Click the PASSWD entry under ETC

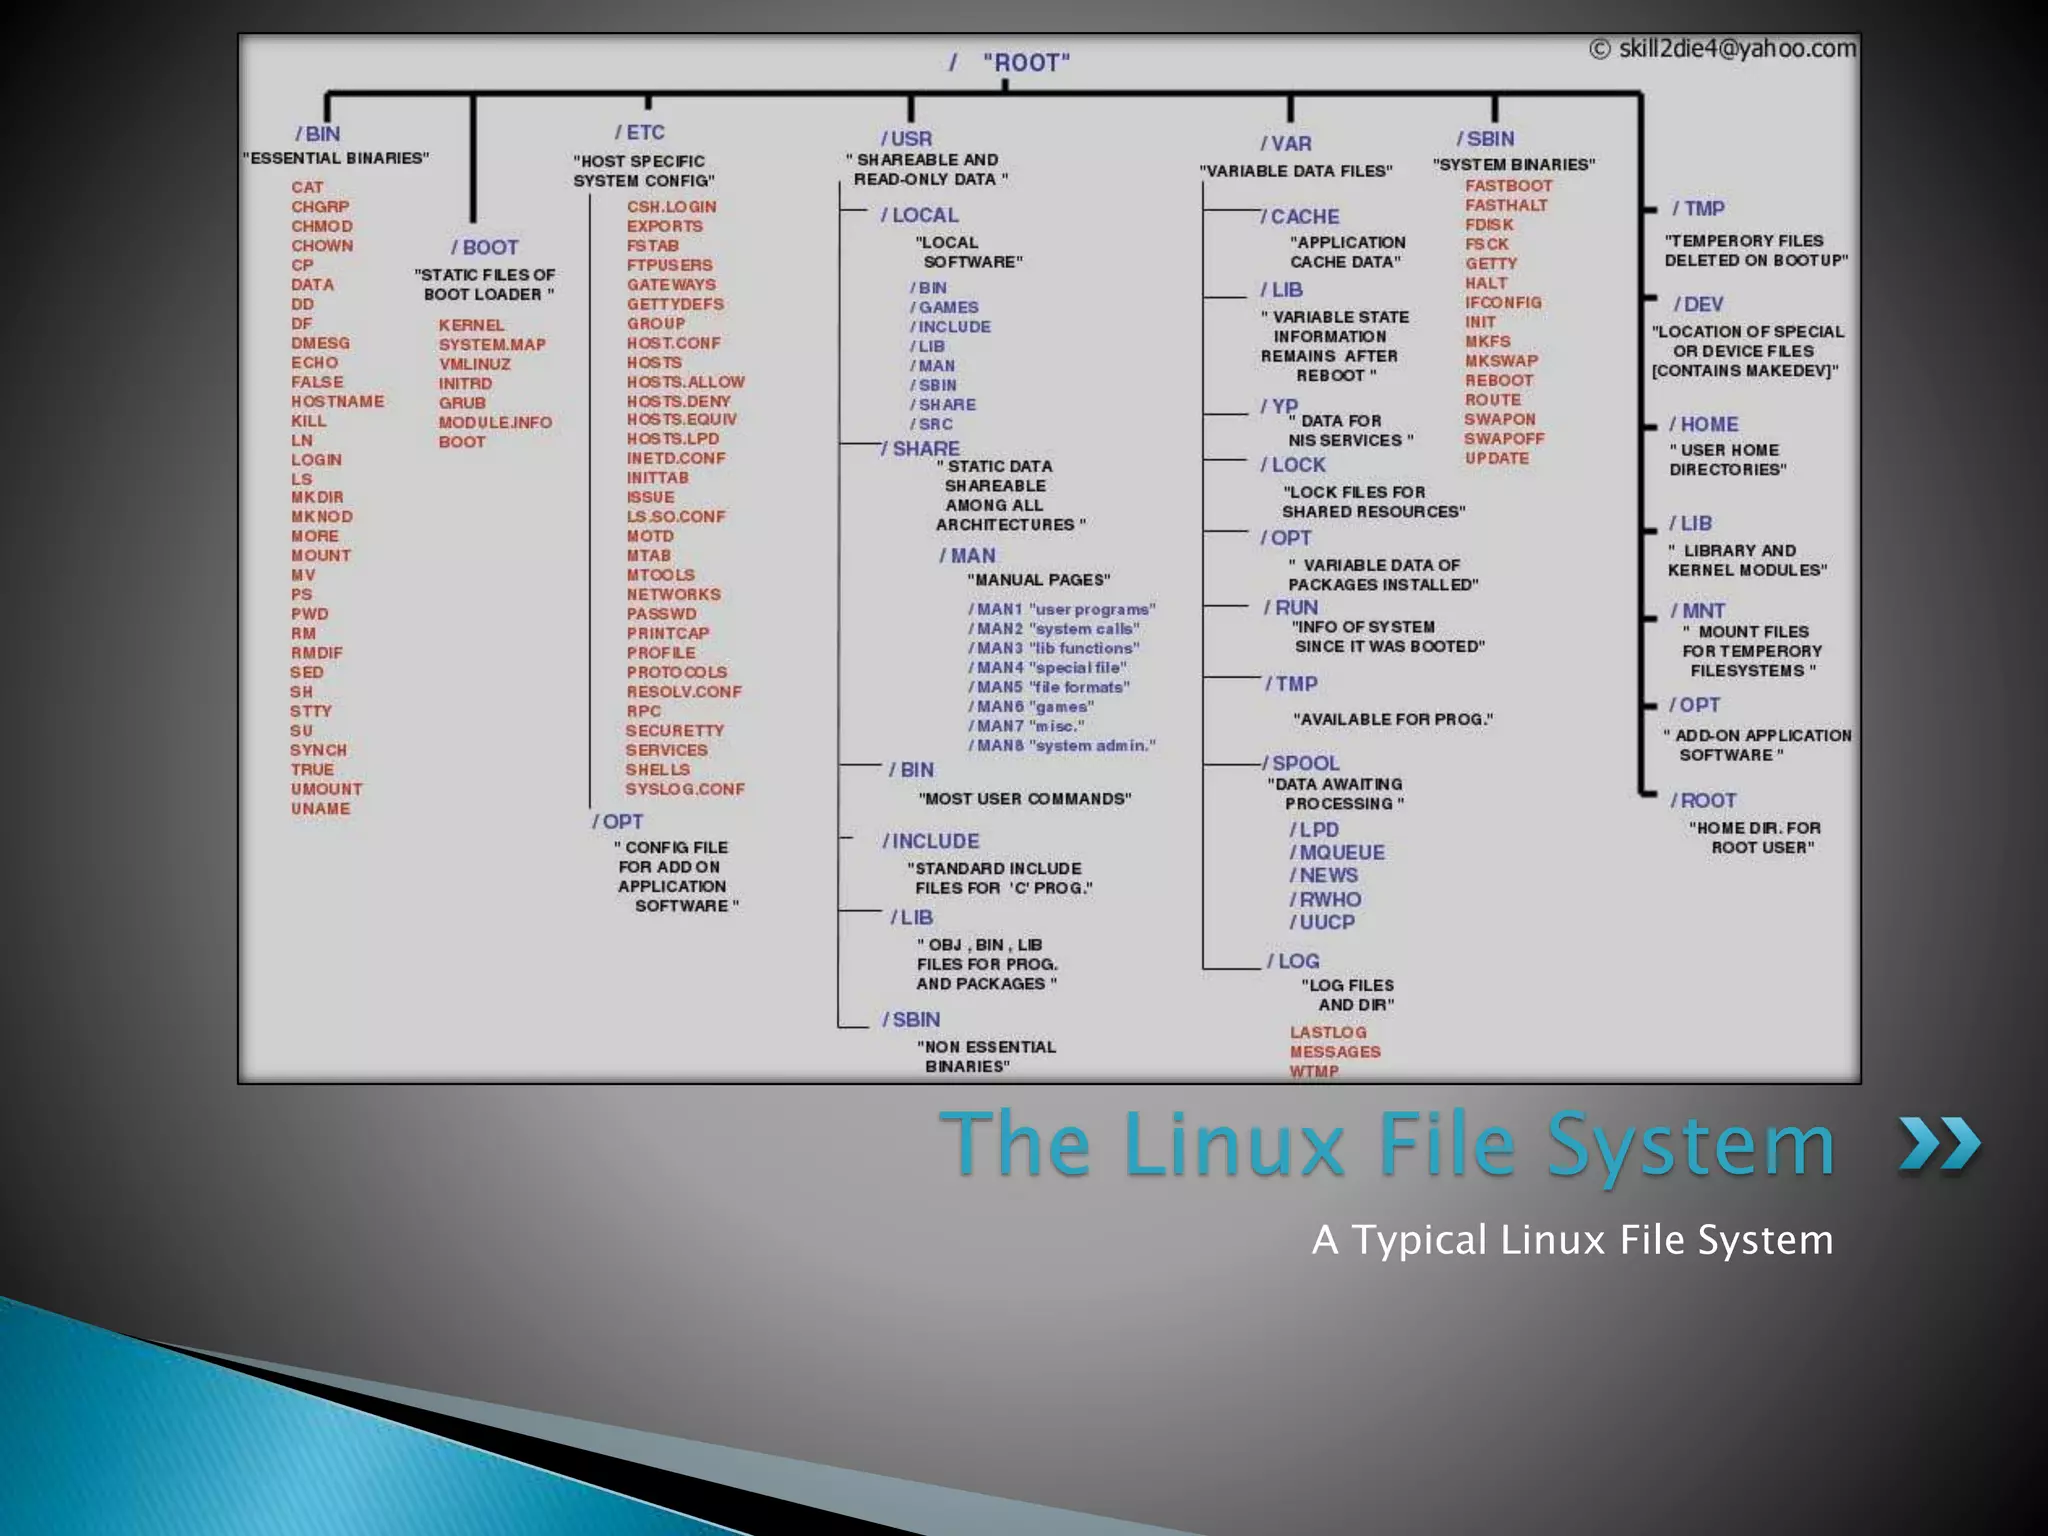[x=662, y=614]
